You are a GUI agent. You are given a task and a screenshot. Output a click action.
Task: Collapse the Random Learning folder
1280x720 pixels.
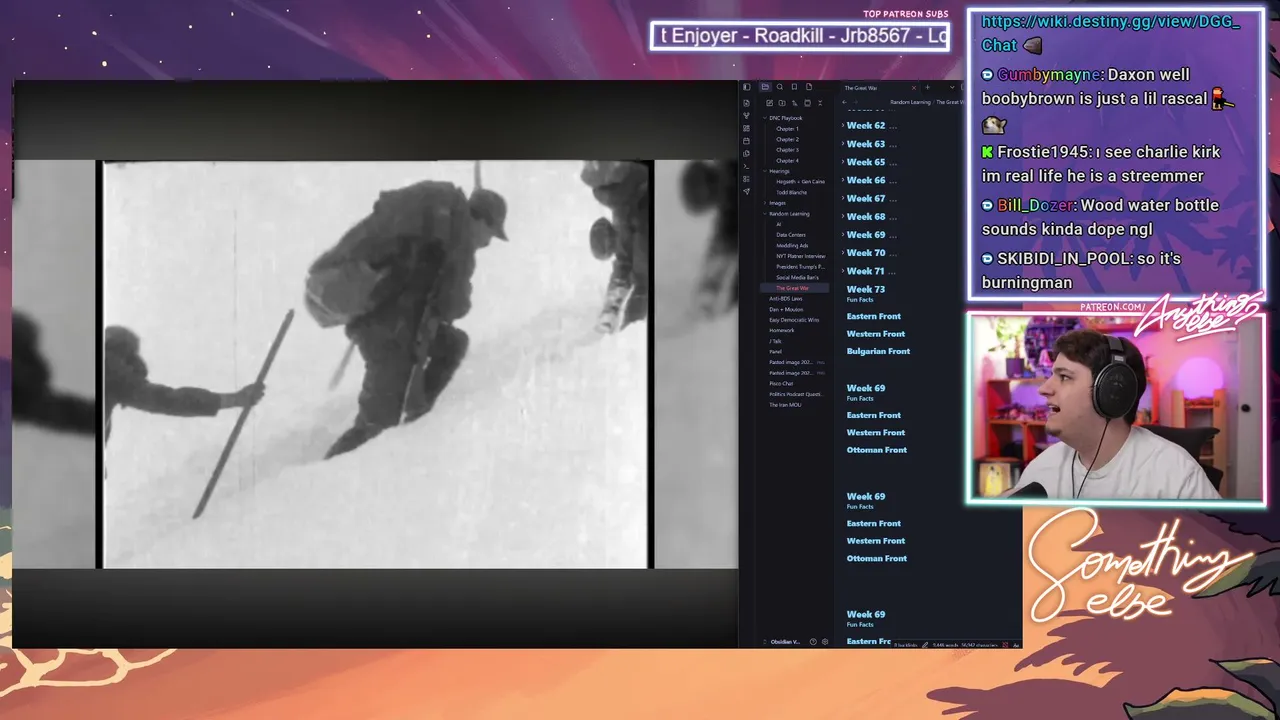click(x=789, y=214)
